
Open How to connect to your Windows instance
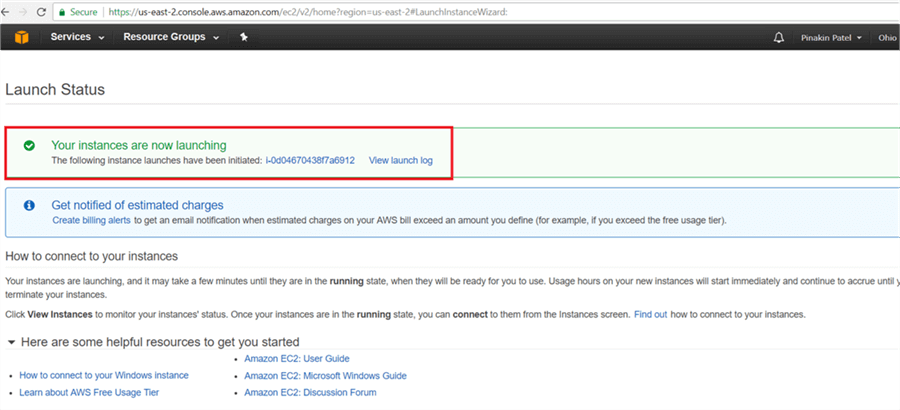pyautogui.click(x=104, y=375)
